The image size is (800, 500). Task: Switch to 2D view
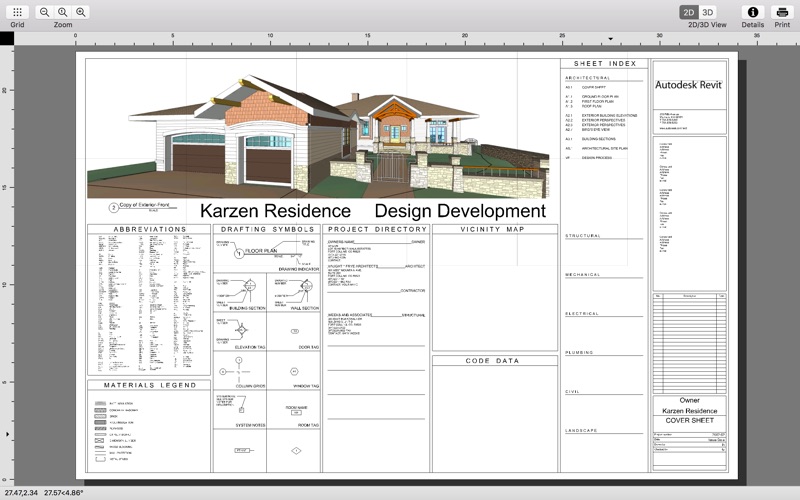coord(689,12)
